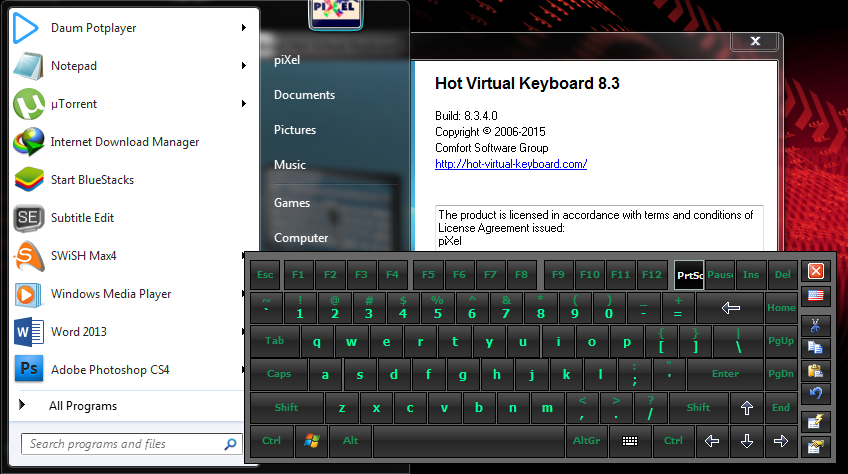Toggle the AltGr key
This screenshot has width=848, height=474.
(586, 441)
